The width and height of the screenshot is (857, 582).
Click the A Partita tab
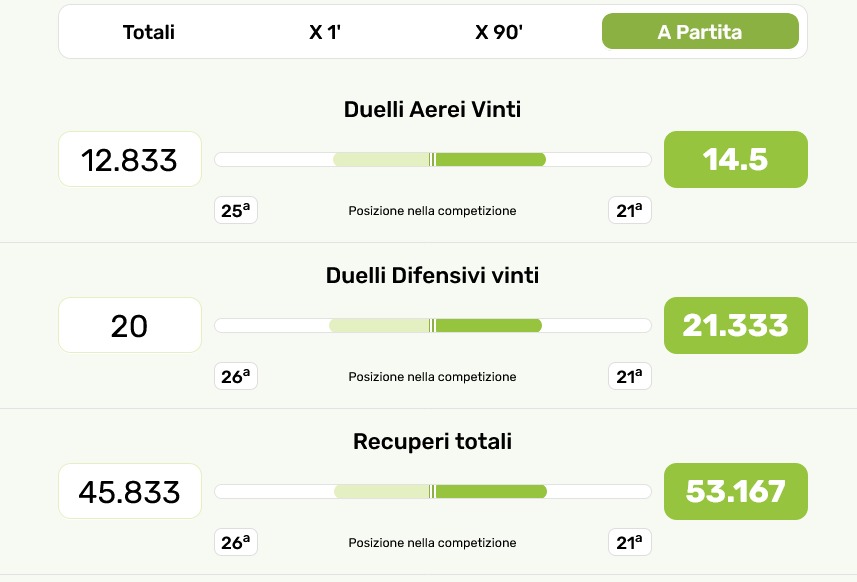point(699,32)
